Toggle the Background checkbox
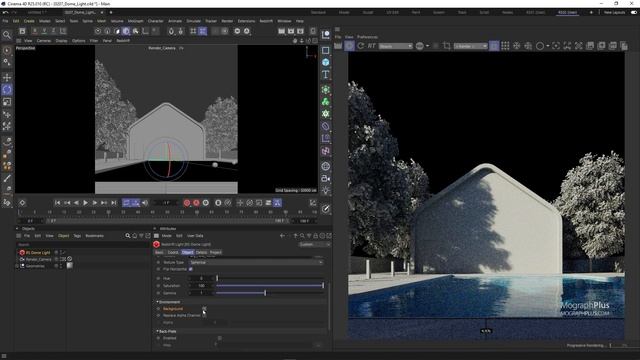 point(204,309)
